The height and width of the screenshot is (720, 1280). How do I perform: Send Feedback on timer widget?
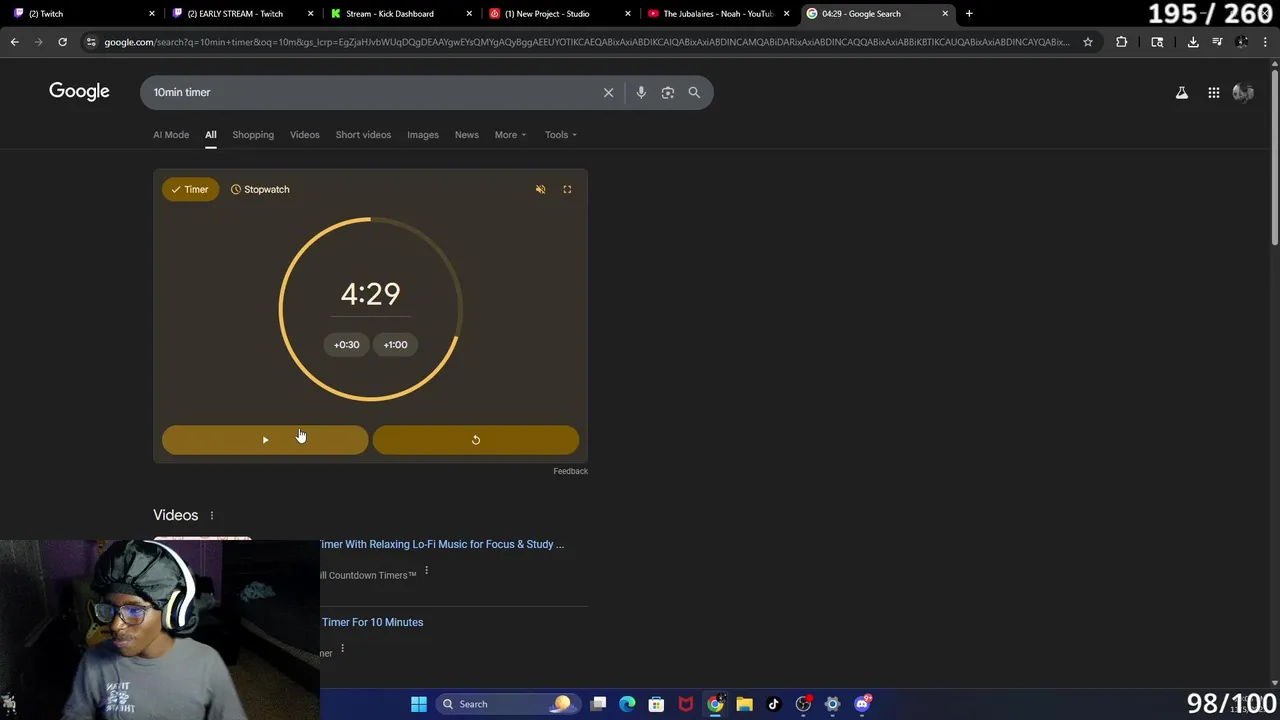click(571, 471)
